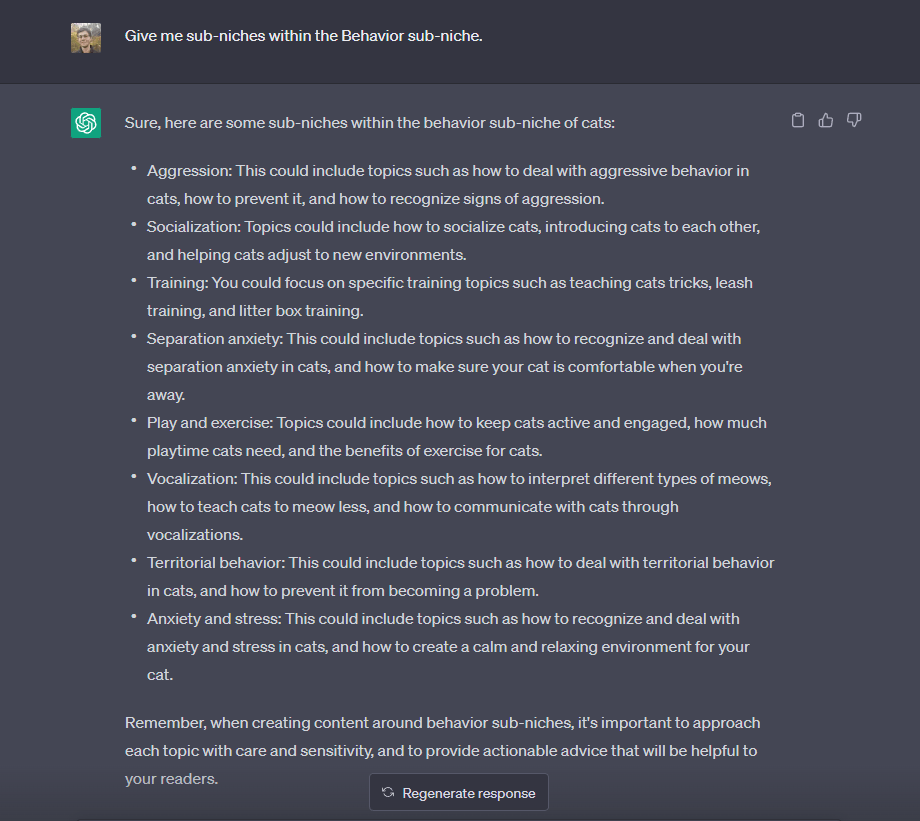This screenshot has width=920, height=821.
Task: Mark the response with thumbs down
Action: tap(854, 121)
